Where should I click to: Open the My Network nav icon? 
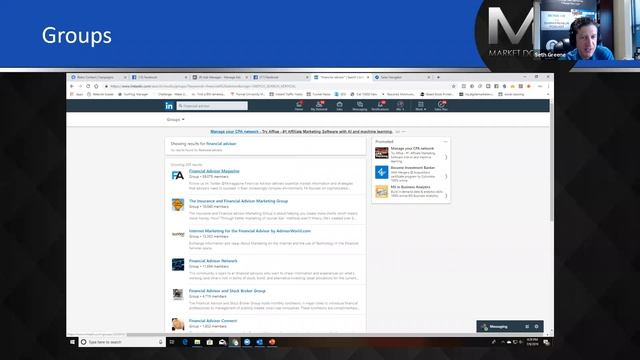[x=319, y=106]
